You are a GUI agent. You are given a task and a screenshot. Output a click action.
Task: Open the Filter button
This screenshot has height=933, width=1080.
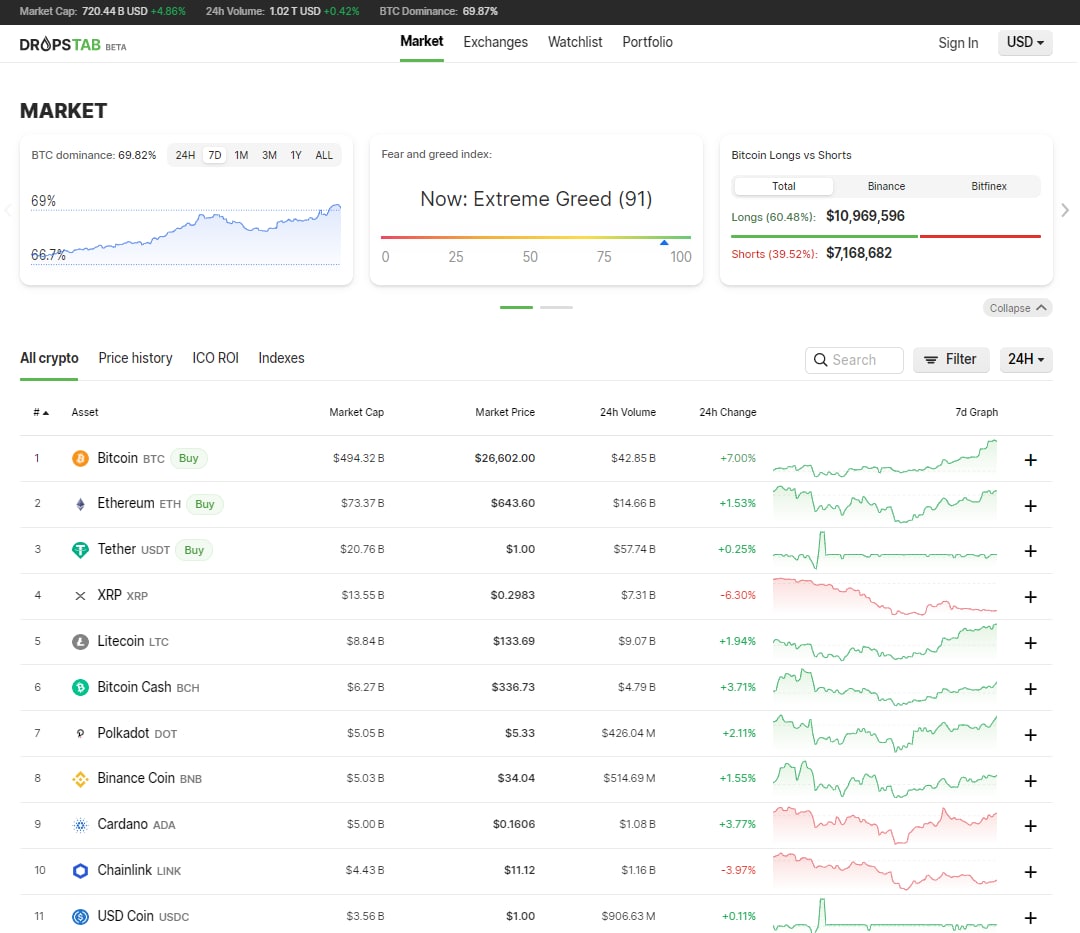coord(951,359)
